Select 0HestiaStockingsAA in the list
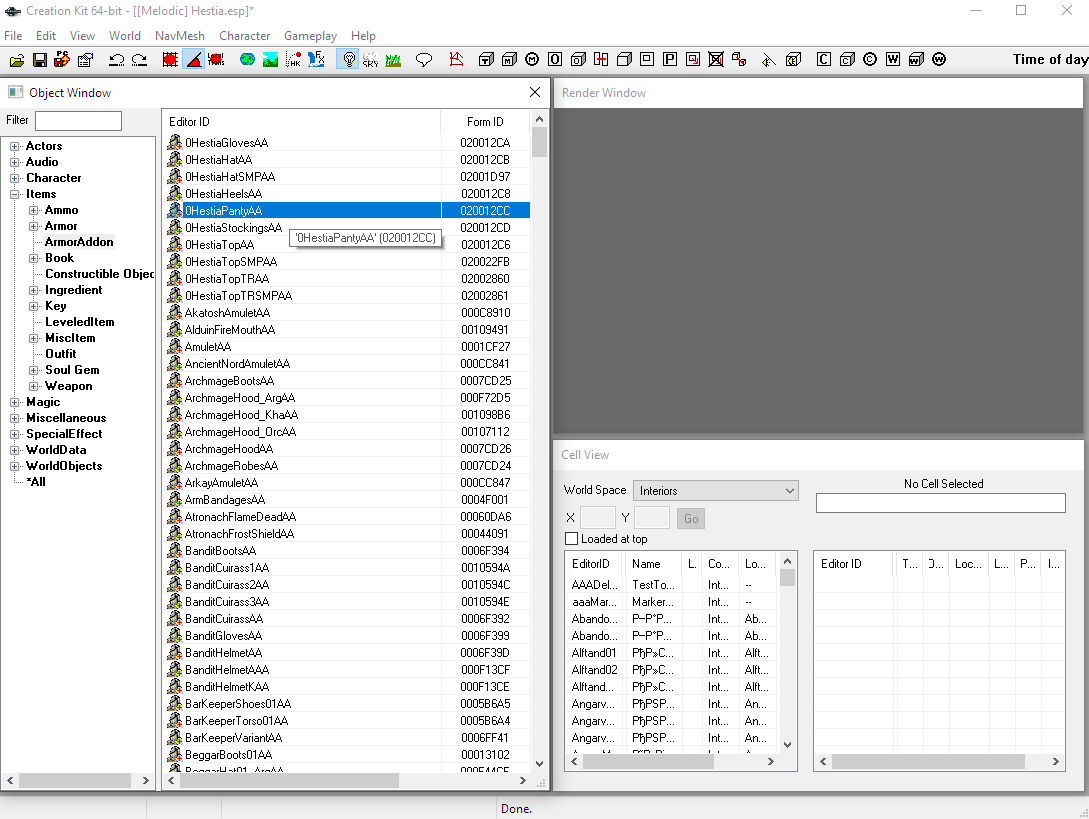 coord(234,228)
